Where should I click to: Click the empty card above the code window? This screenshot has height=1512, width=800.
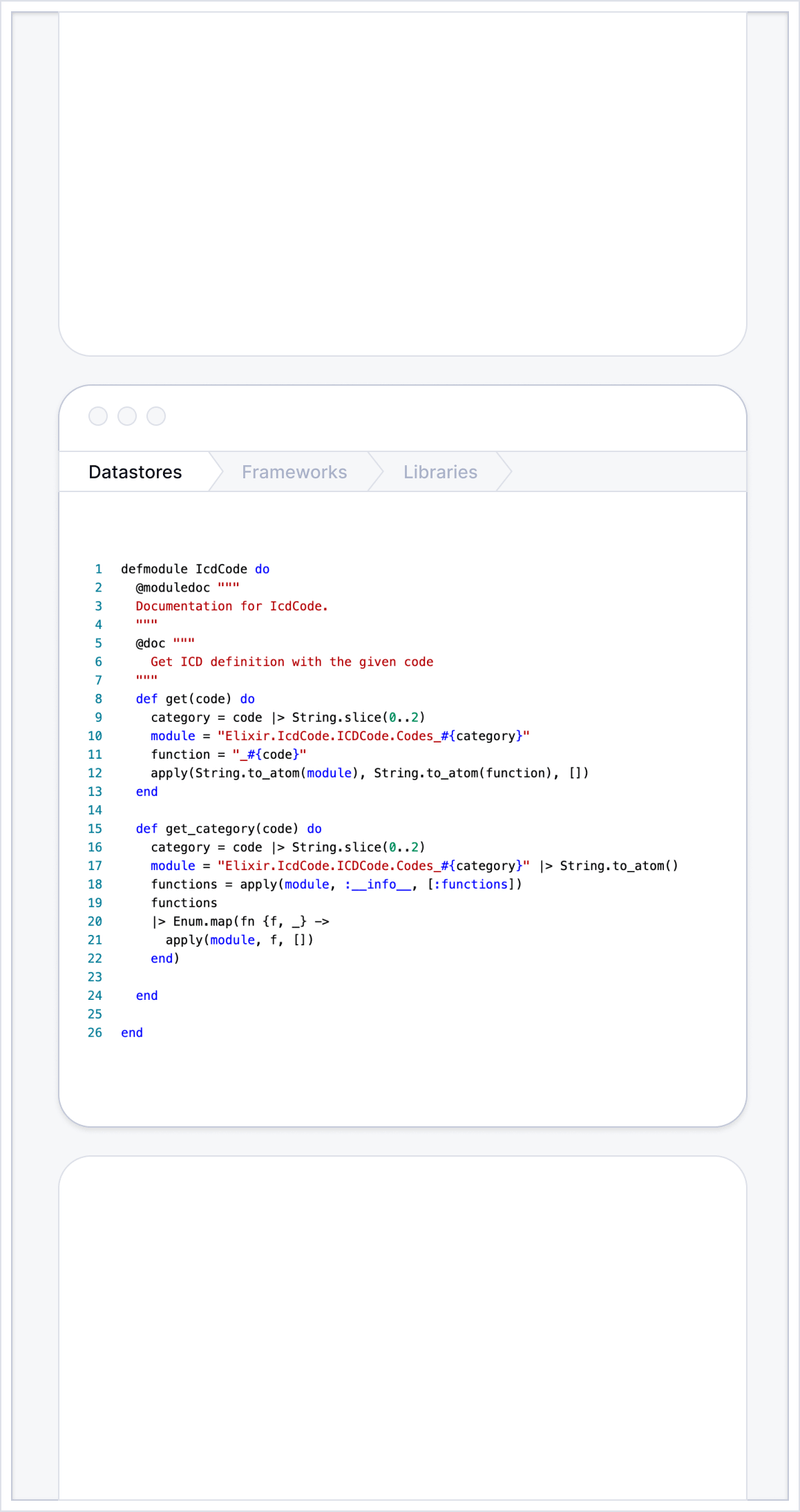(x=402, y=180)
